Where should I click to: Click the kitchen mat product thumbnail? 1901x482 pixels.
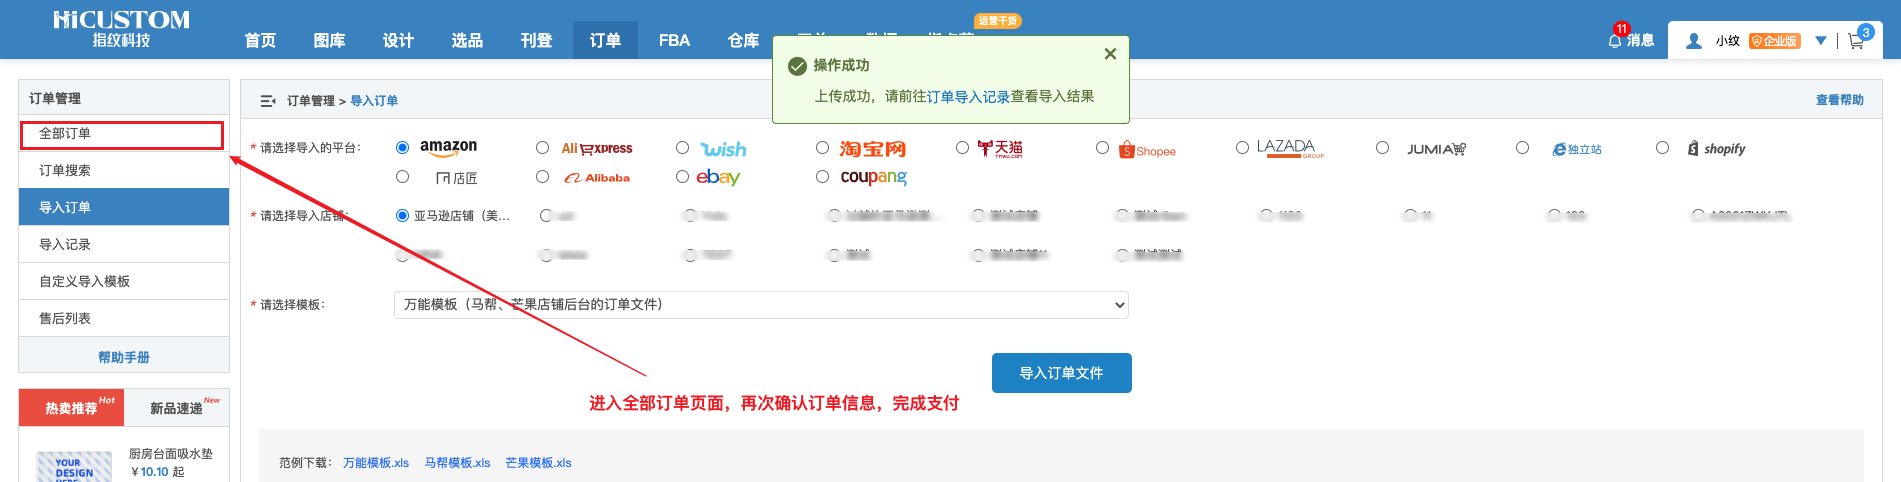click(x=74, y=466)
